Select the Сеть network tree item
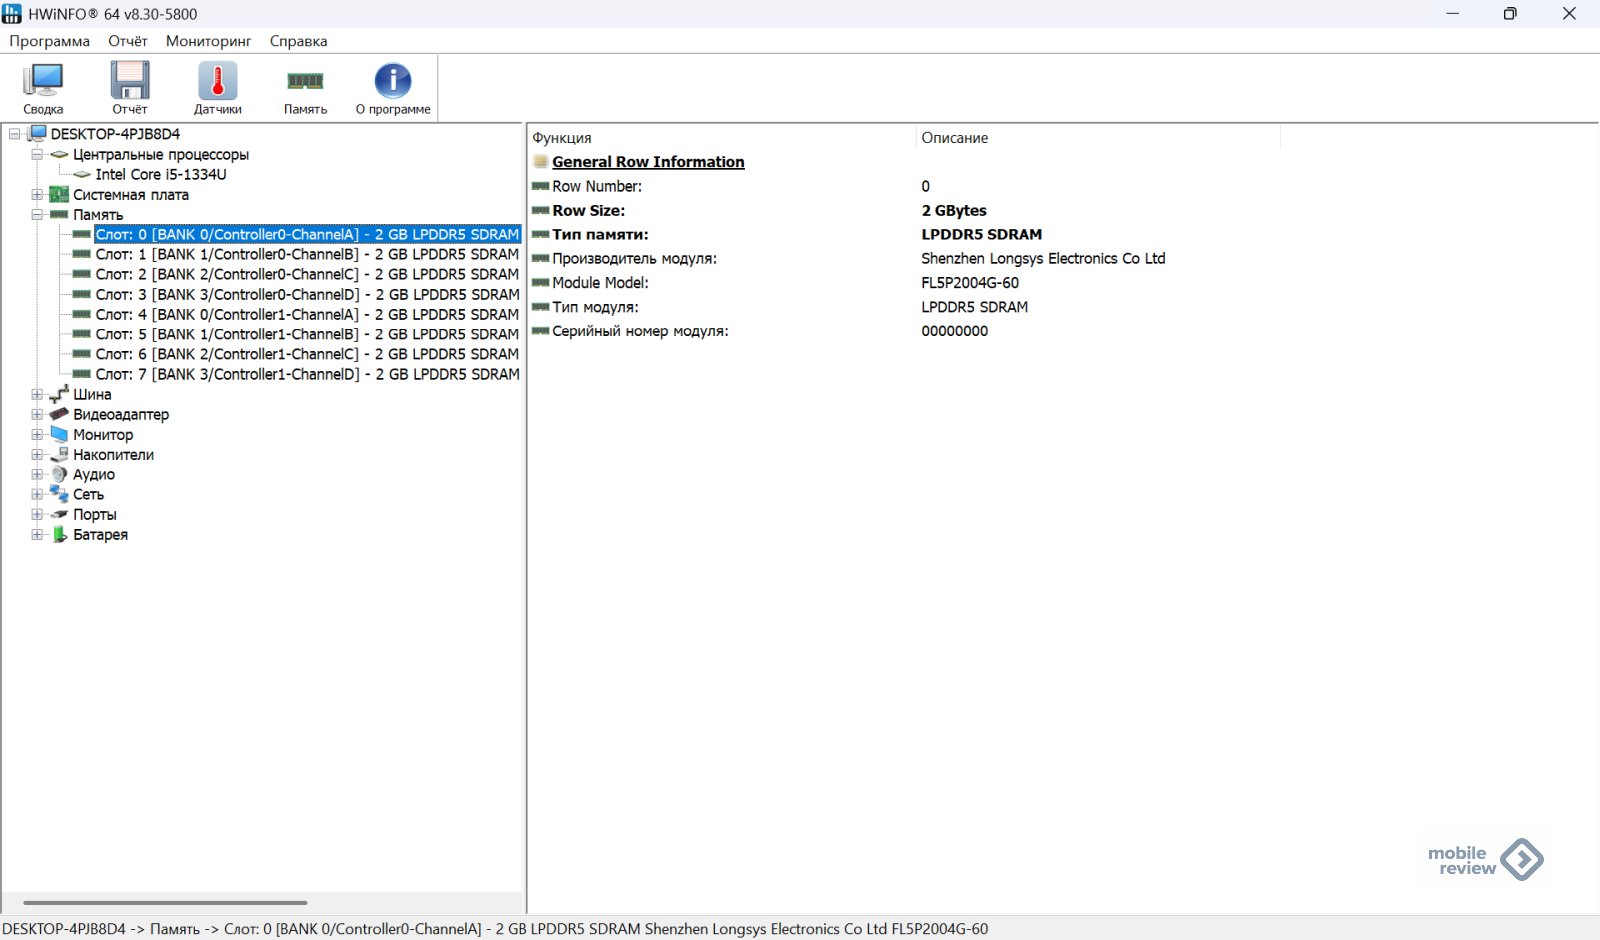1600x940 pixels. coord(88,495)
